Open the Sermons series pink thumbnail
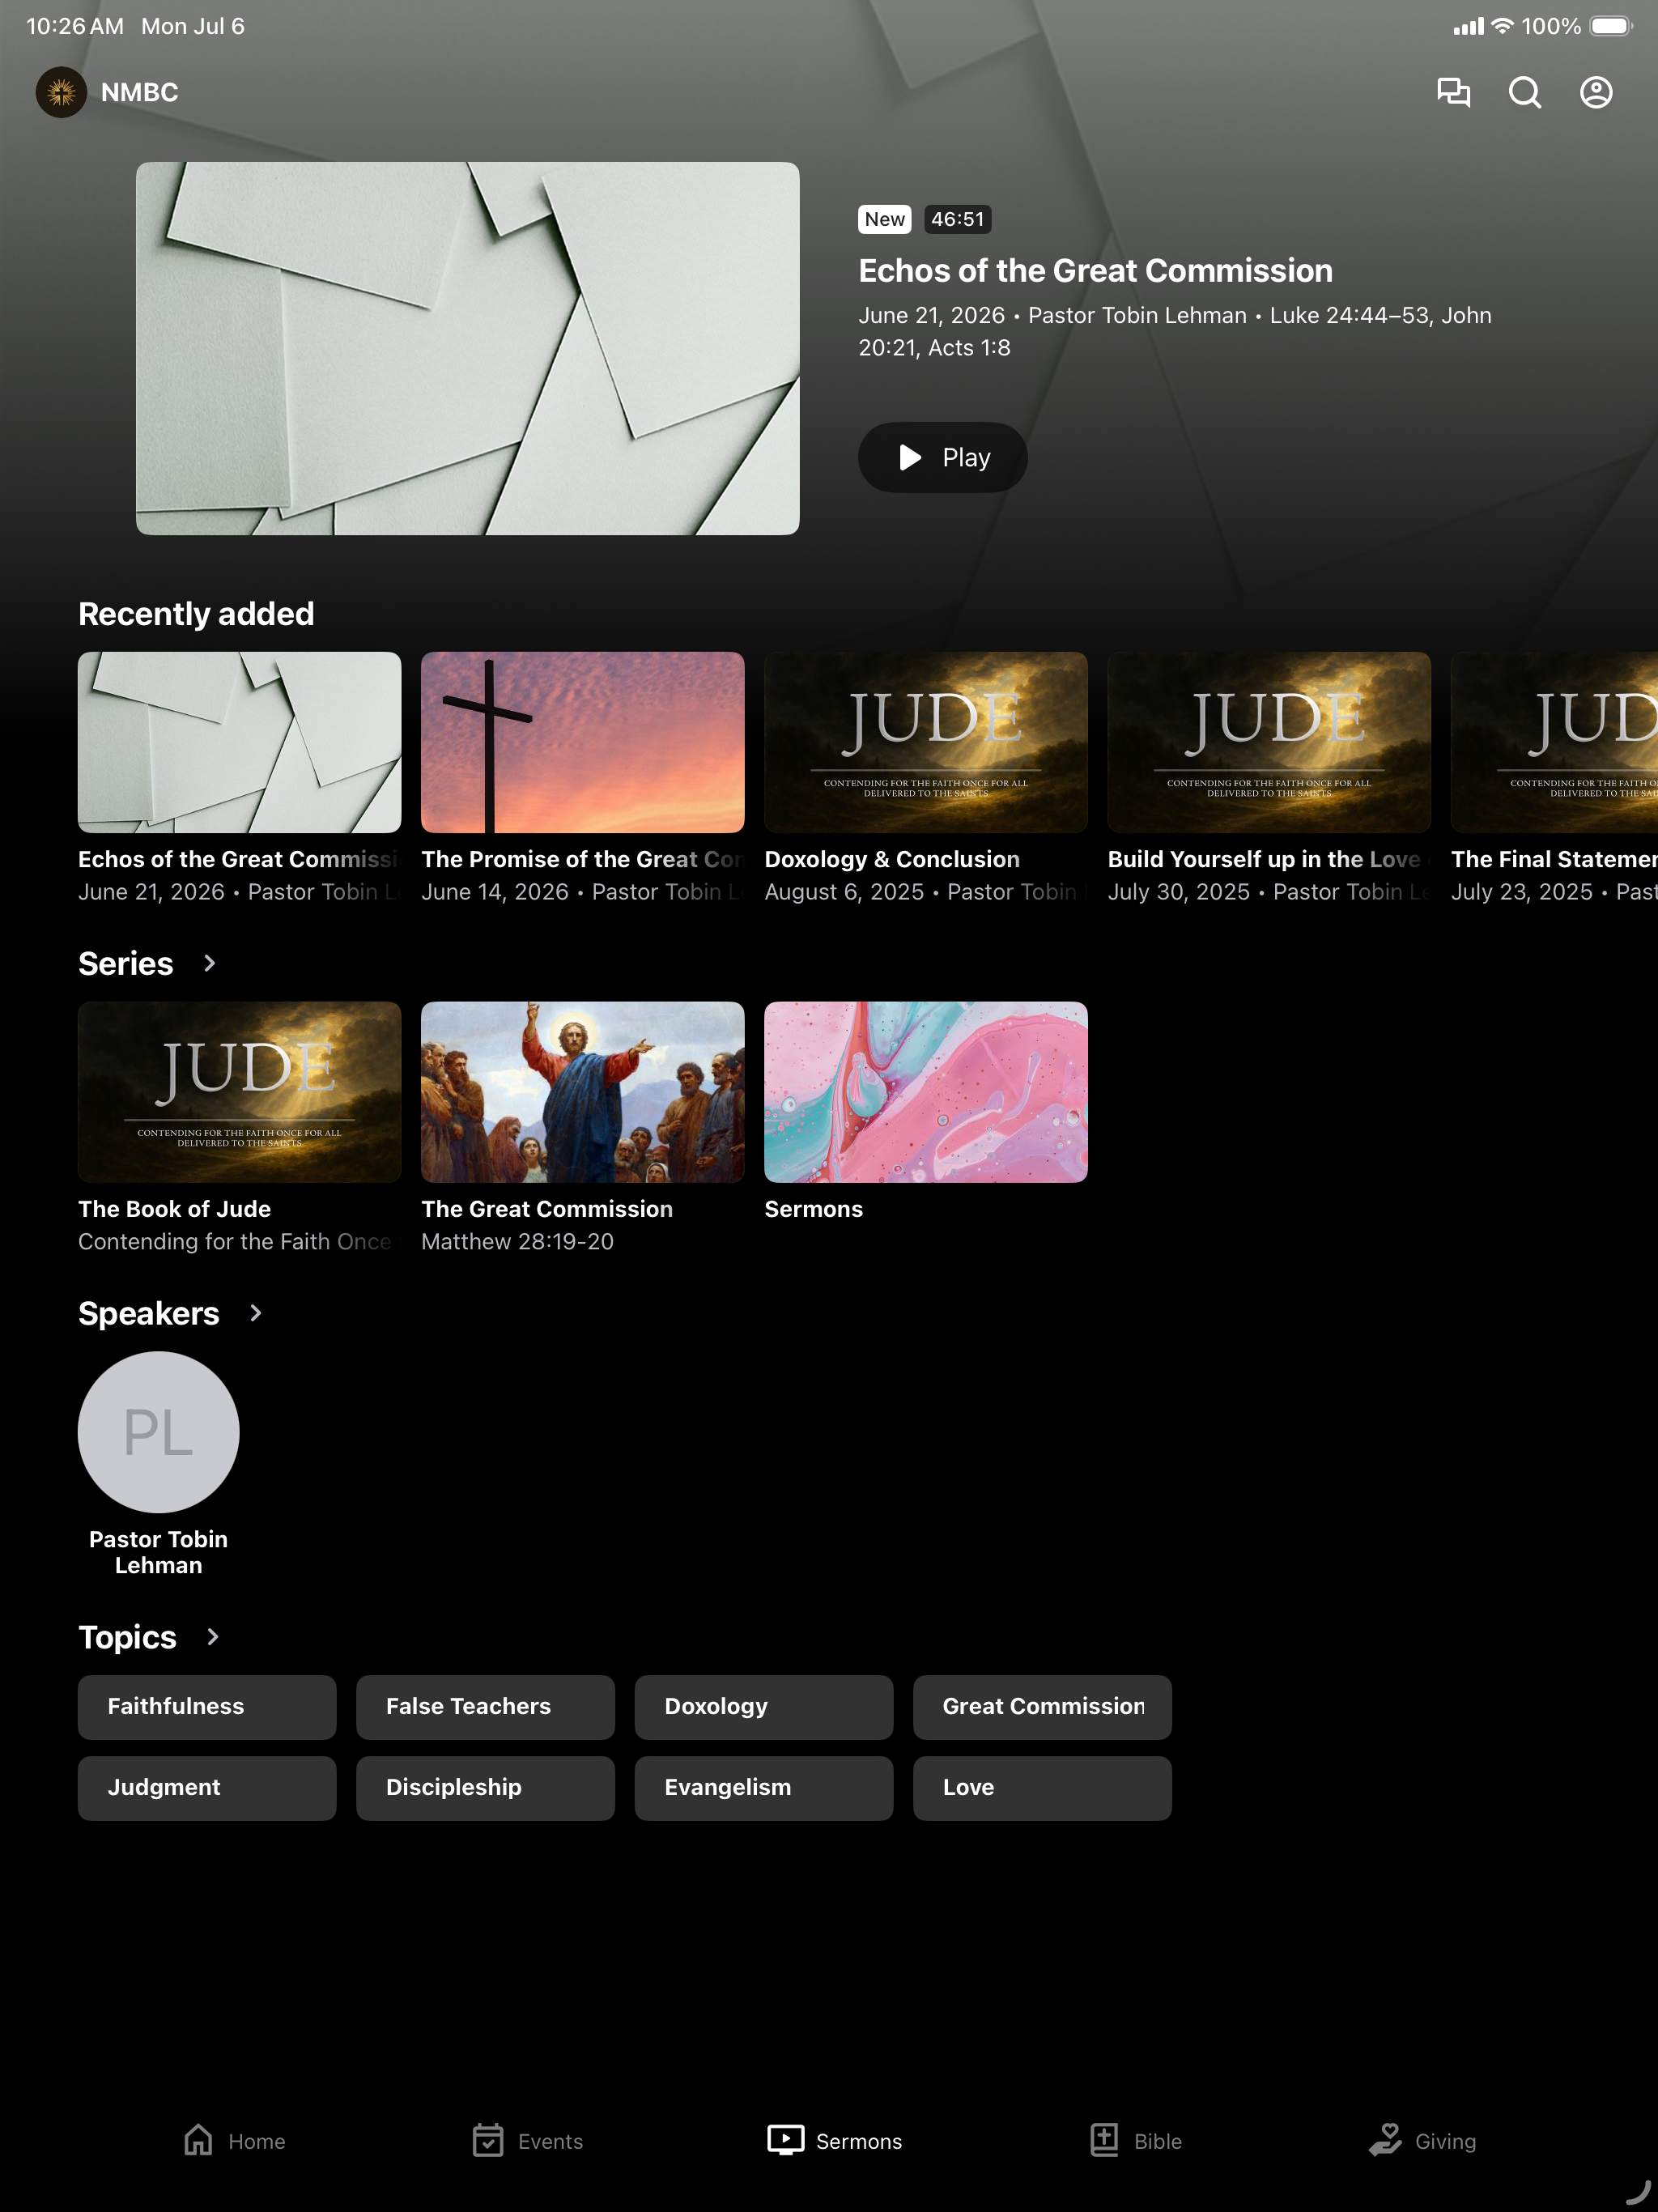 click(925, 1092)
